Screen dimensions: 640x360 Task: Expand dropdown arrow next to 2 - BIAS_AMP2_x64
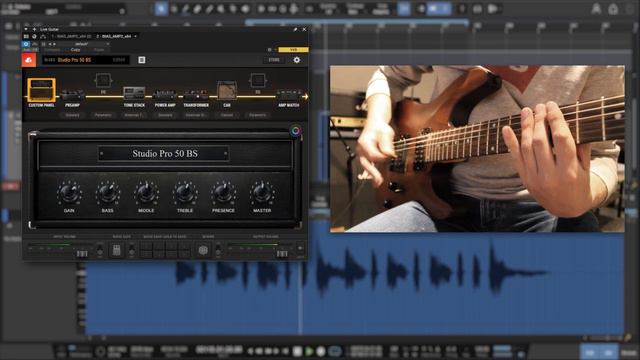136,36
